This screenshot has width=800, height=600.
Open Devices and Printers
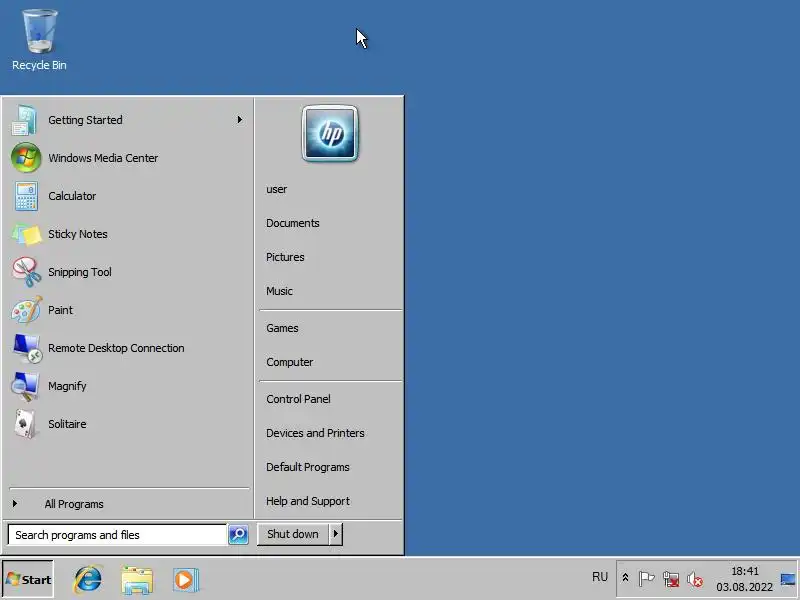[315, 433]
